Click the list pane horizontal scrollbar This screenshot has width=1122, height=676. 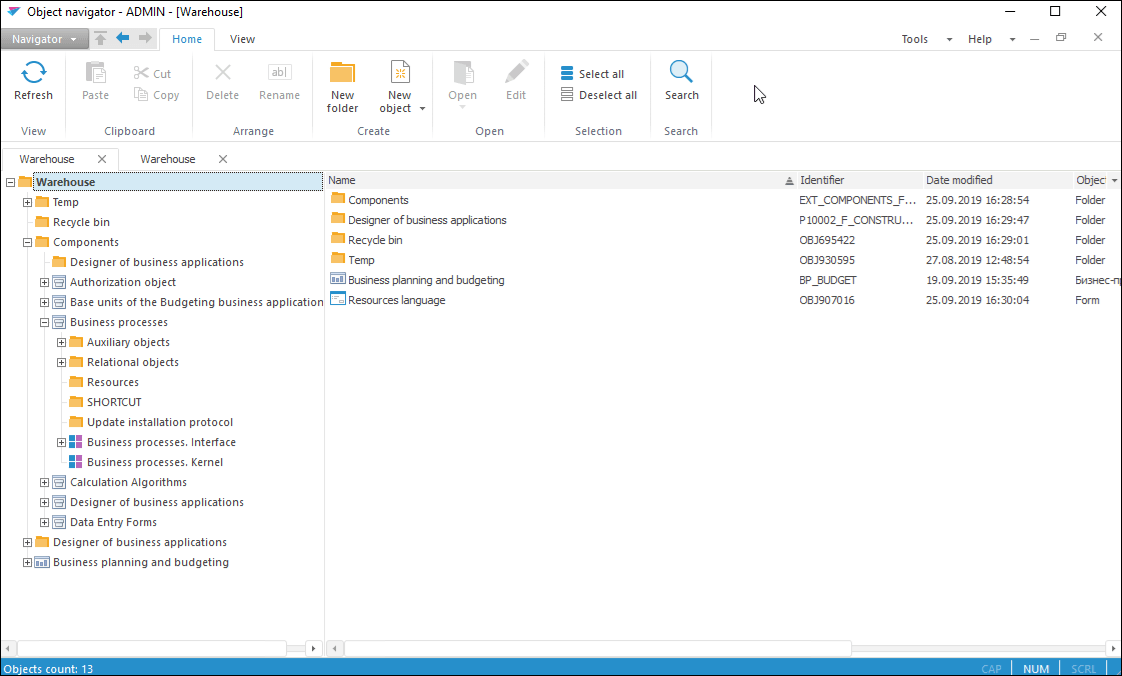coord(597,648)
